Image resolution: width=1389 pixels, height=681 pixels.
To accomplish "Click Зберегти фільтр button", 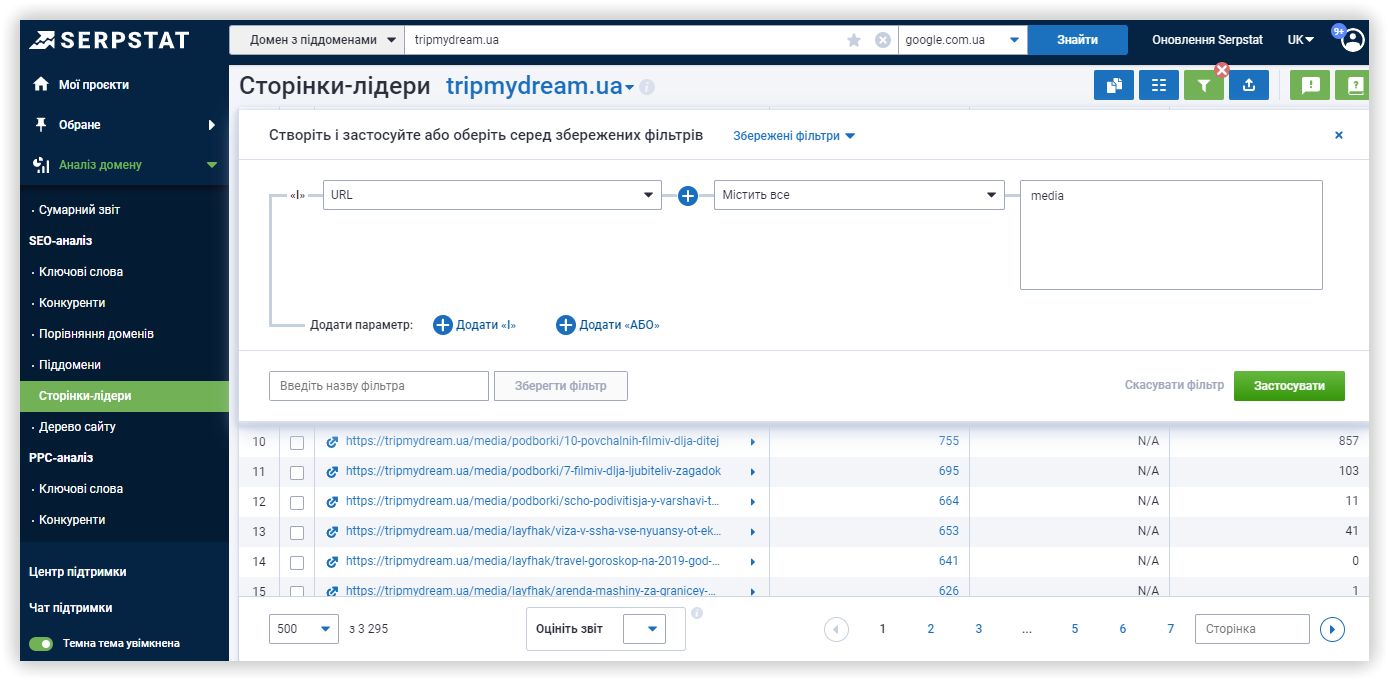I will [560, 386].
